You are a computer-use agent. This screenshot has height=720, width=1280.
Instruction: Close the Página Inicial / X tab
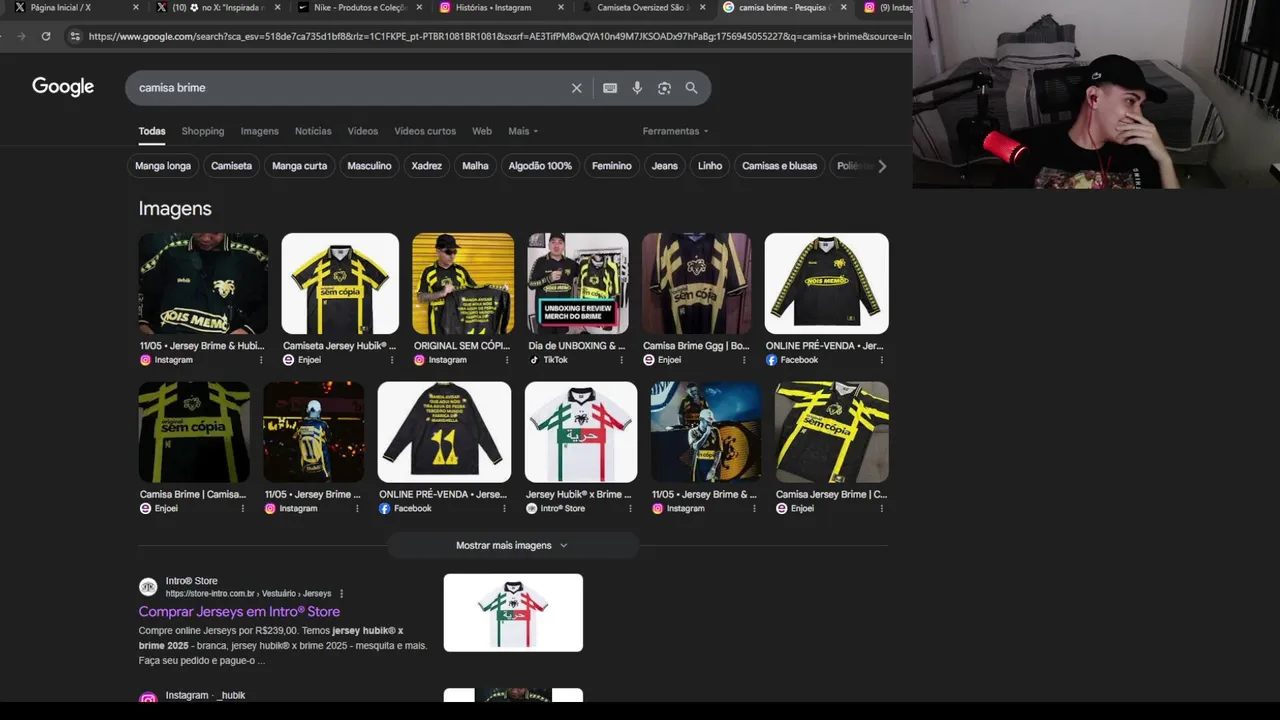pos(136,7)
